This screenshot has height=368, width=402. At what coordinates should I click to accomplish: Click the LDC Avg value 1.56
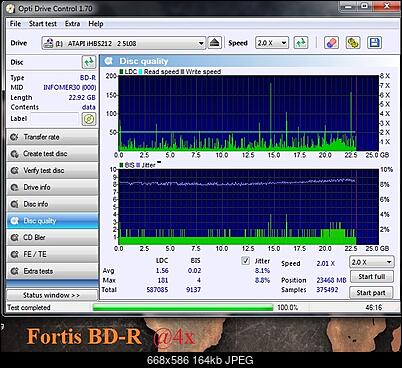pos(162,270)
